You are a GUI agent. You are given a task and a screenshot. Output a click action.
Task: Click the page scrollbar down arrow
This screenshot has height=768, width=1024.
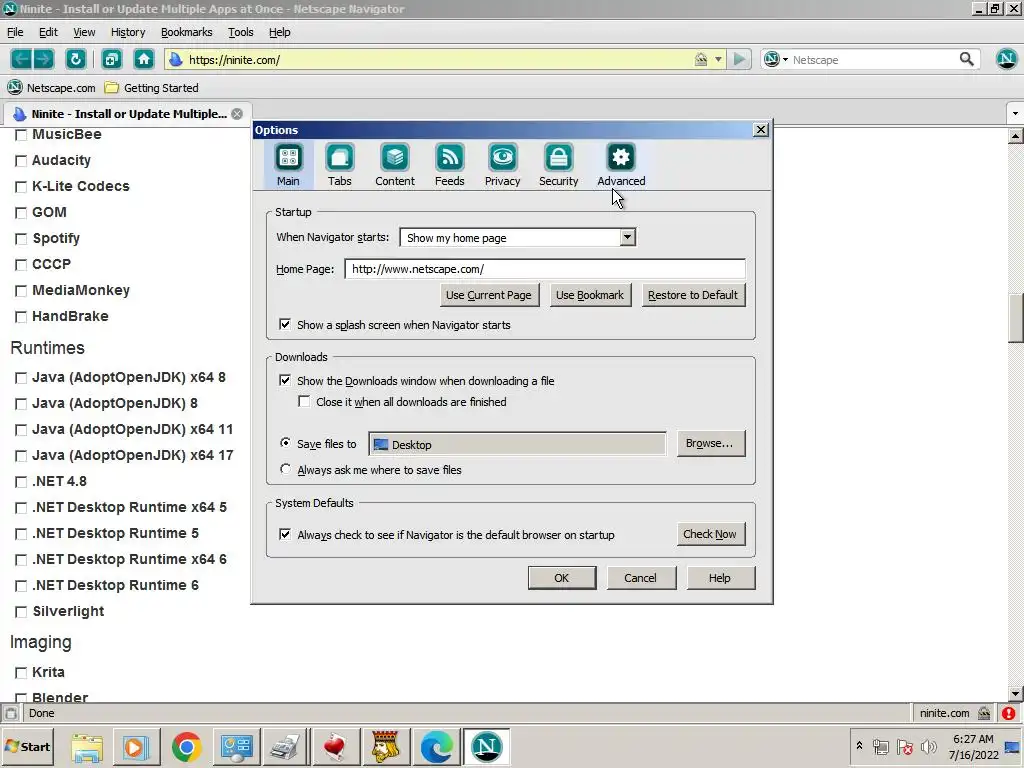(x=1016, y=694)
